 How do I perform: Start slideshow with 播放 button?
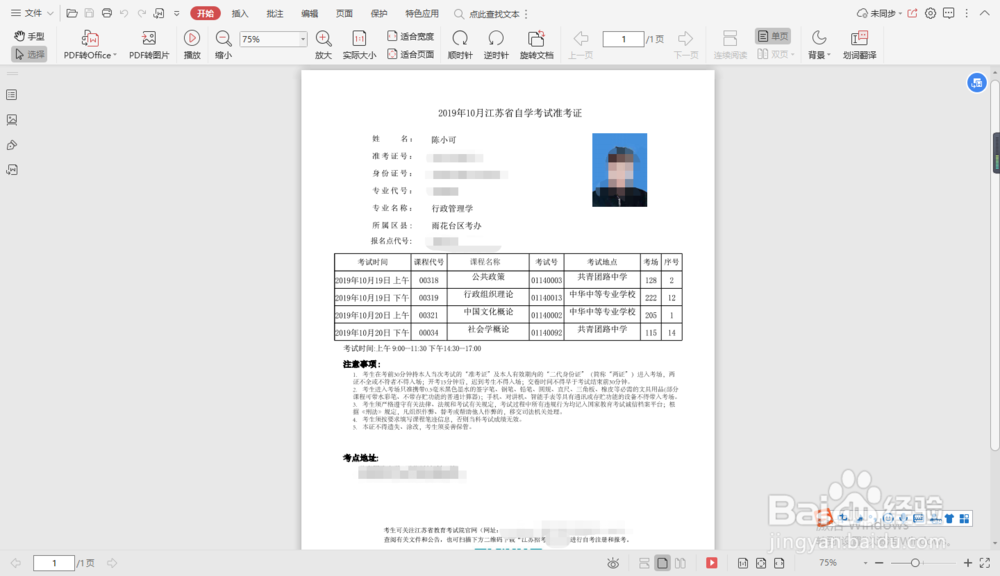(x=192, y=45)
